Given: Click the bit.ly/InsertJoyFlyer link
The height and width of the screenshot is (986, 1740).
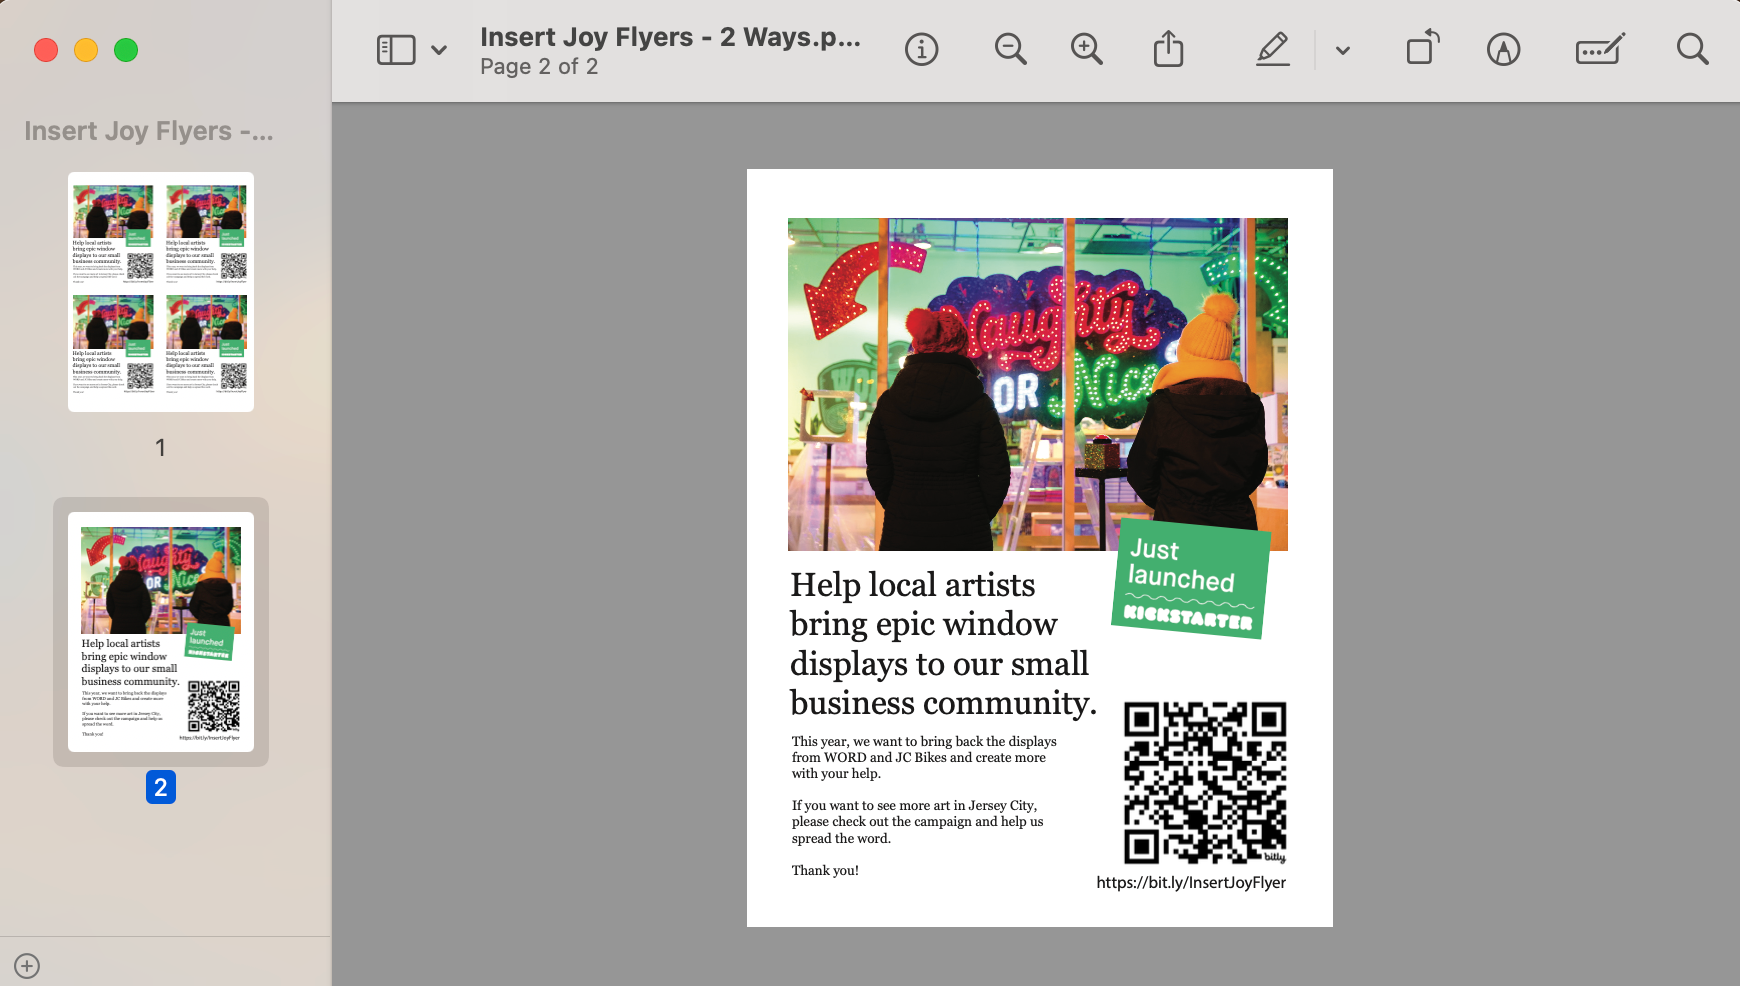Looking at the screenshot, I should point(1190,883).
